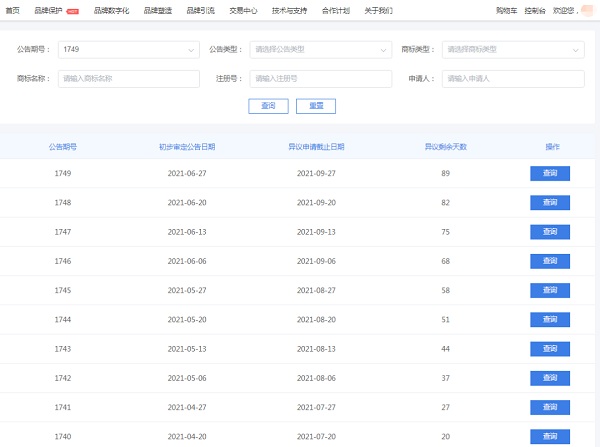
Task: Select remaining days value 89
Action: tap(445, 173)
